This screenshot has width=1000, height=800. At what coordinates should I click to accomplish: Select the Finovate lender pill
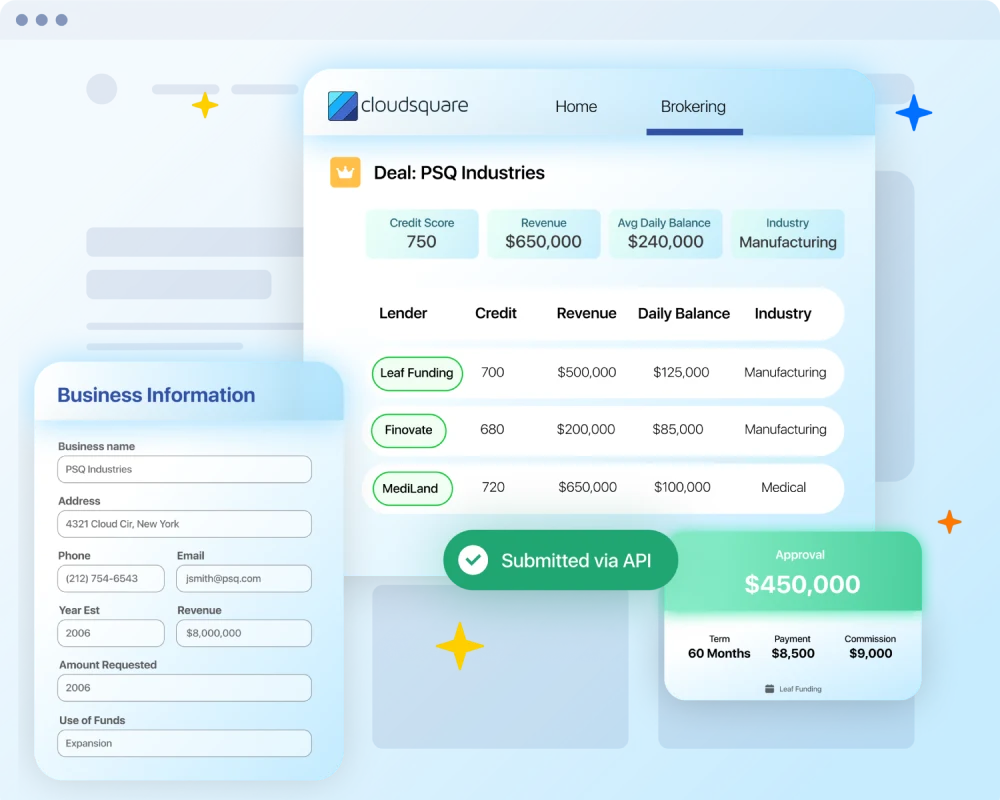pos(409,430)
